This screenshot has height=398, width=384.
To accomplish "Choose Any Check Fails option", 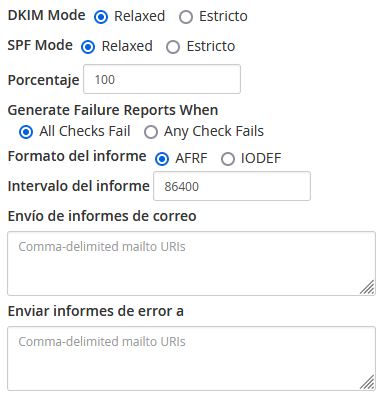I will [151, 132].
